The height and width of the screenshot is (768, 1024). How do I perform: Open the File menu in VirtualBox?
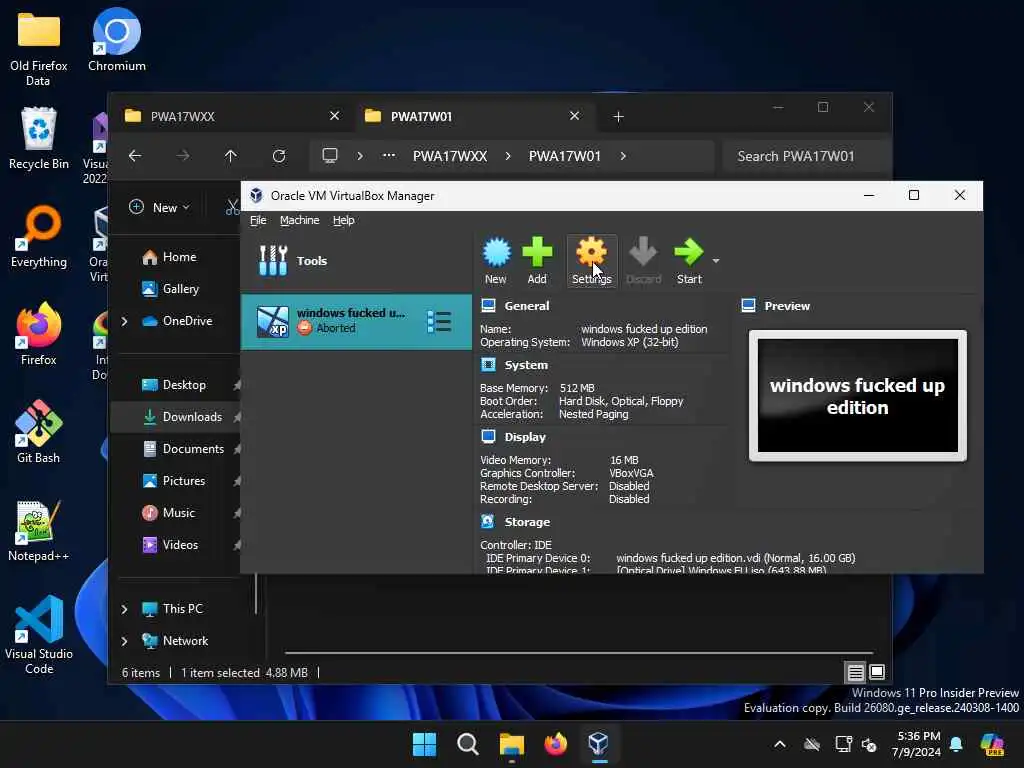[258, 220]
